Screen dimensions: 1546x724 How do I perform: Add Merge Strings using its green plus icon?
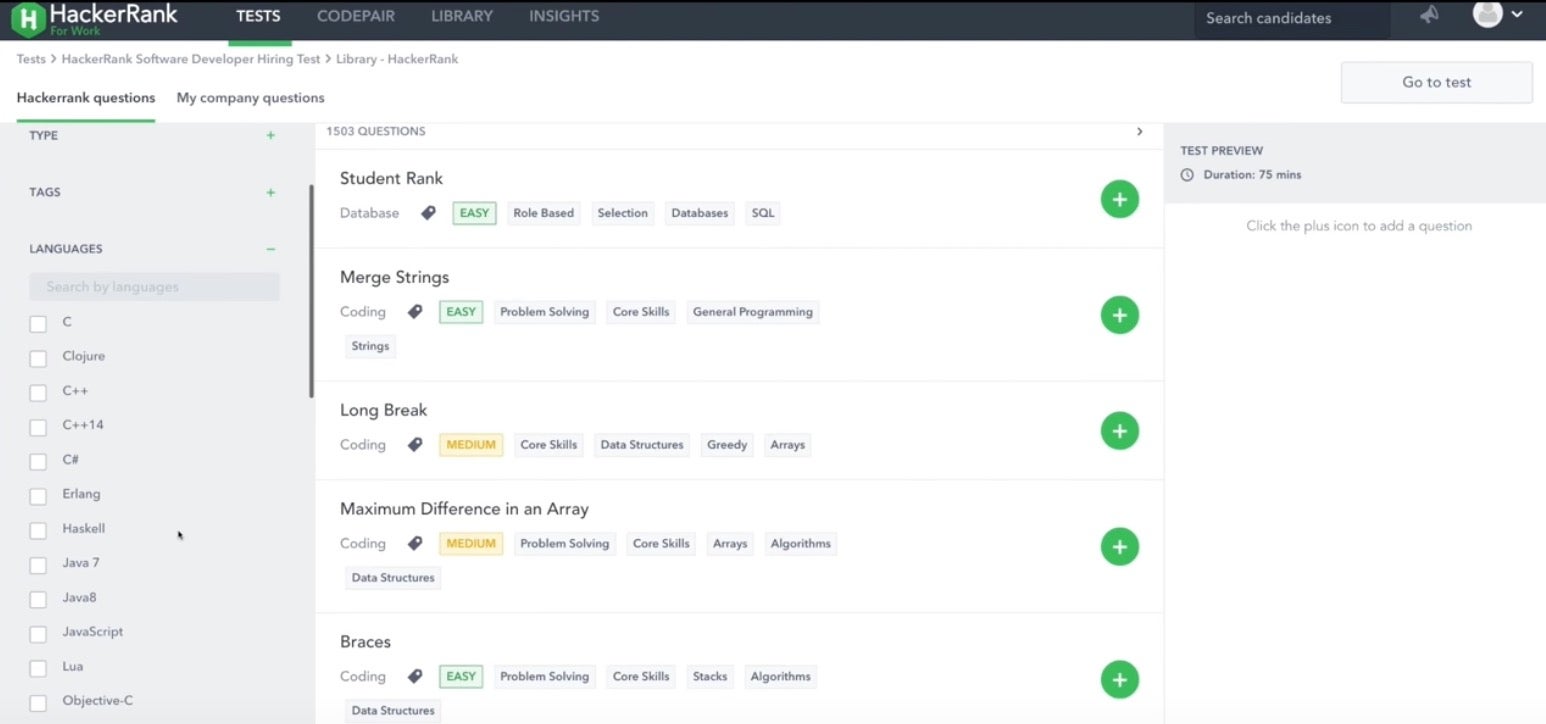[x=1119, y=314]
